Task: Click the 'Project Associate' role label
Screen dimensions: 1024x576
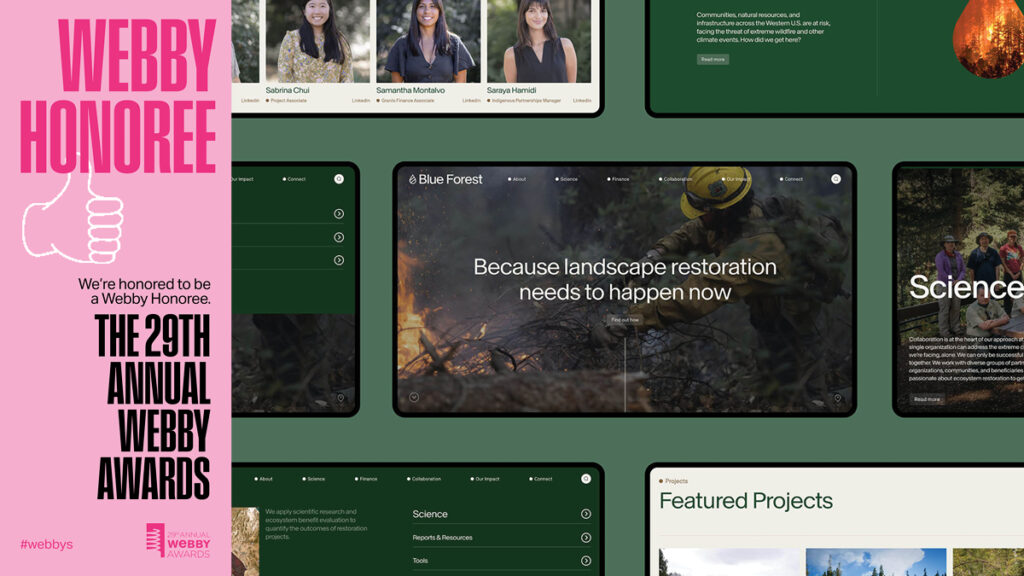Action: click(288, 101)
